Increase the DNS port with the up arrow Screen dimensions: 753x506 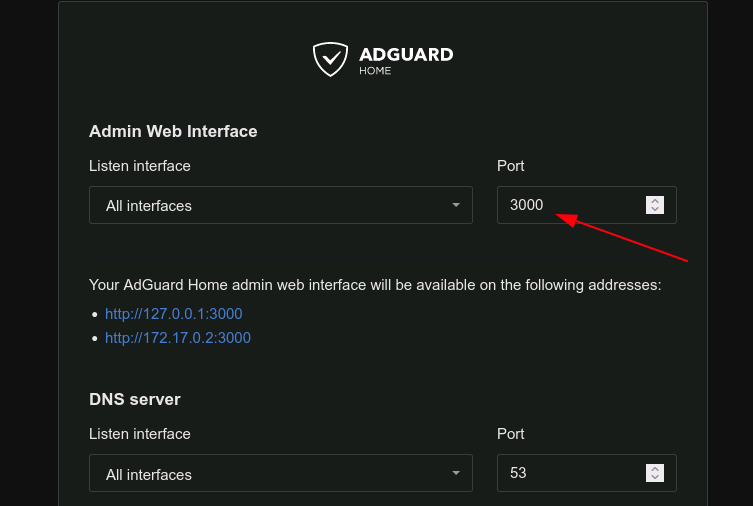[x=655, y=469]
